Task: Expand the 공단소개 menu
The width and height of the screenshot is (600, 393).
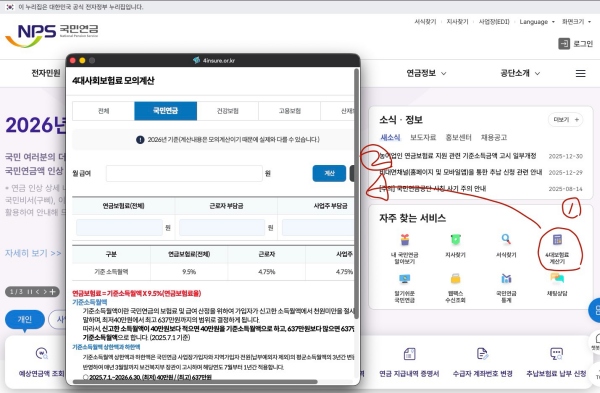Action: [x=520, y=73]
